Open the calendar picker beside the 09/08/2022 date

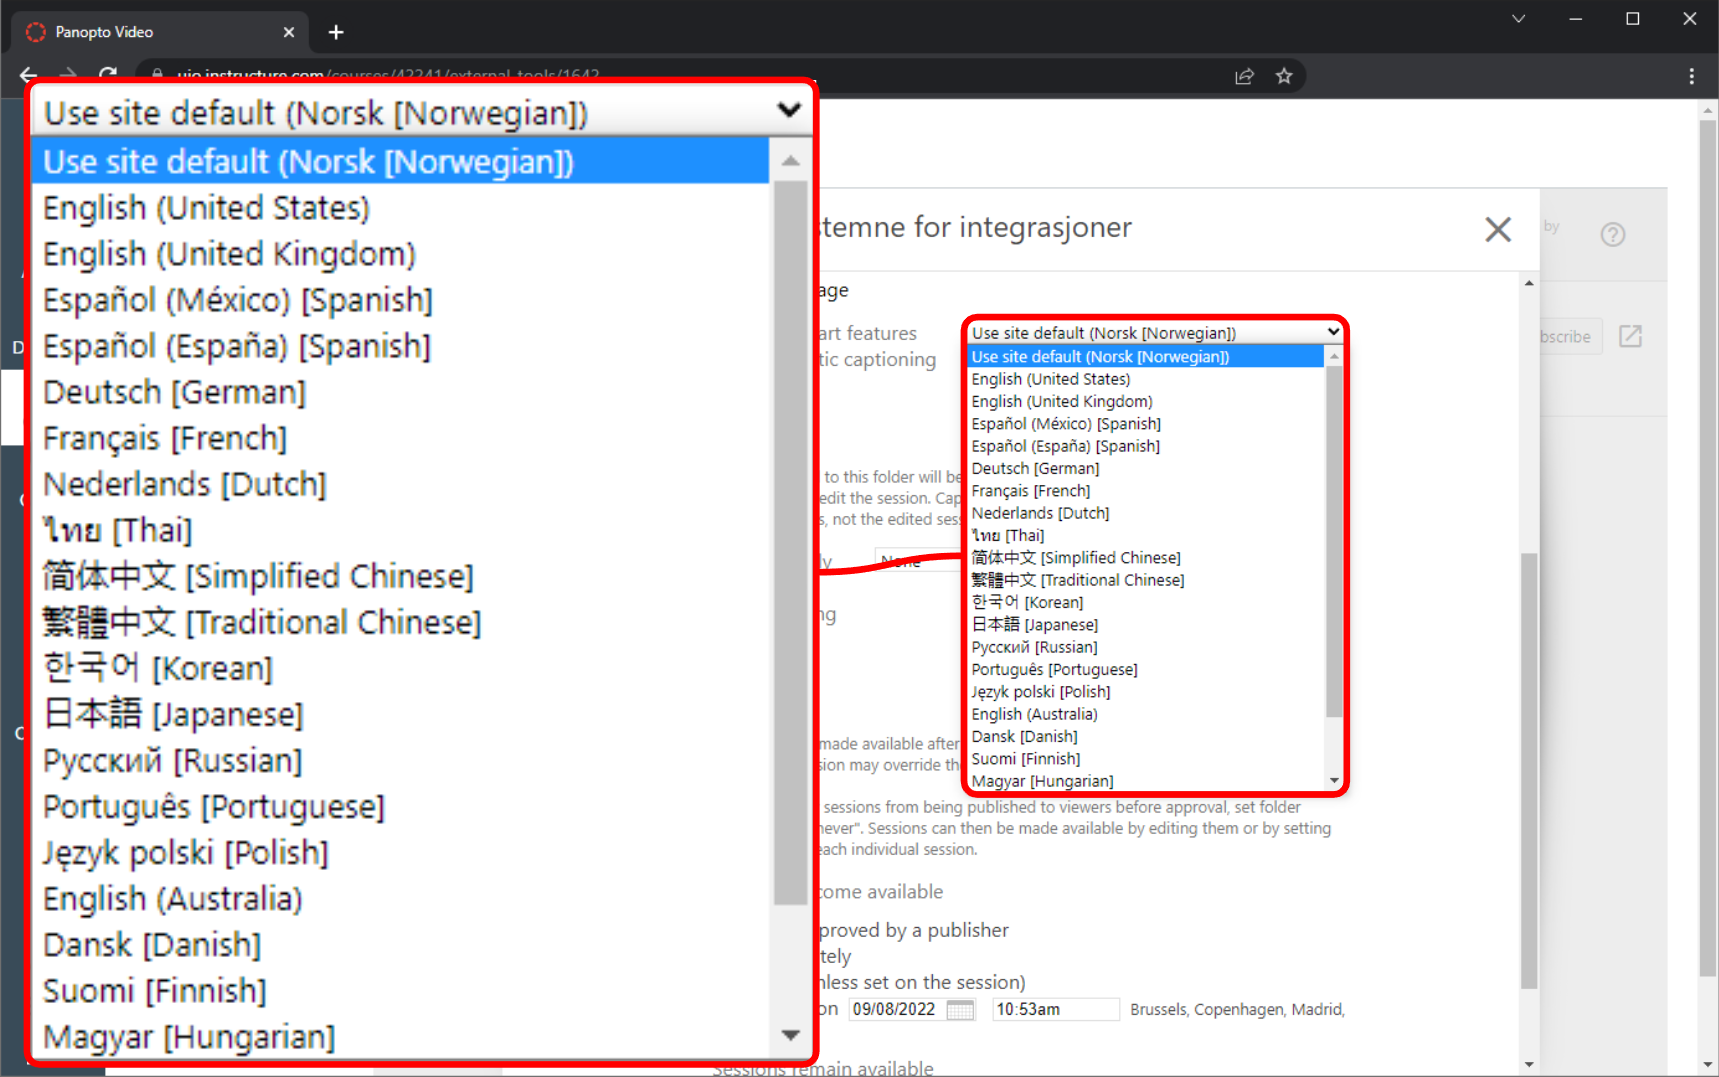pos(960,1009)
